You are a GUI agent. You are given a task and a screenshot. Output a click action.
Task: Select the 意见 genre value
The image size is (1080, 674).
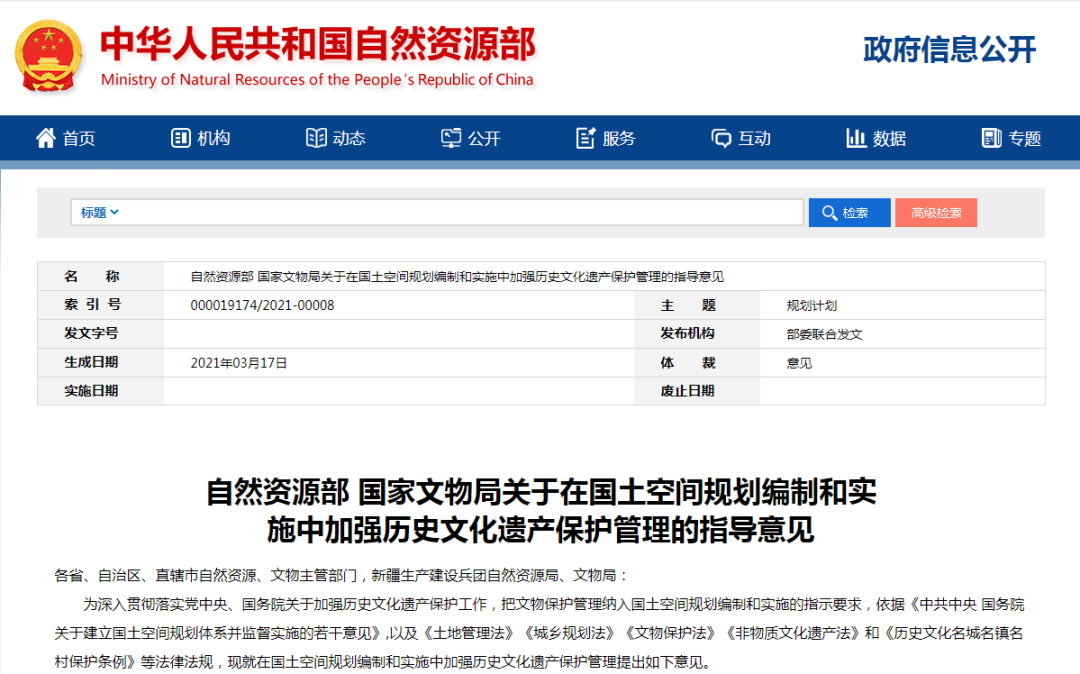799,363
